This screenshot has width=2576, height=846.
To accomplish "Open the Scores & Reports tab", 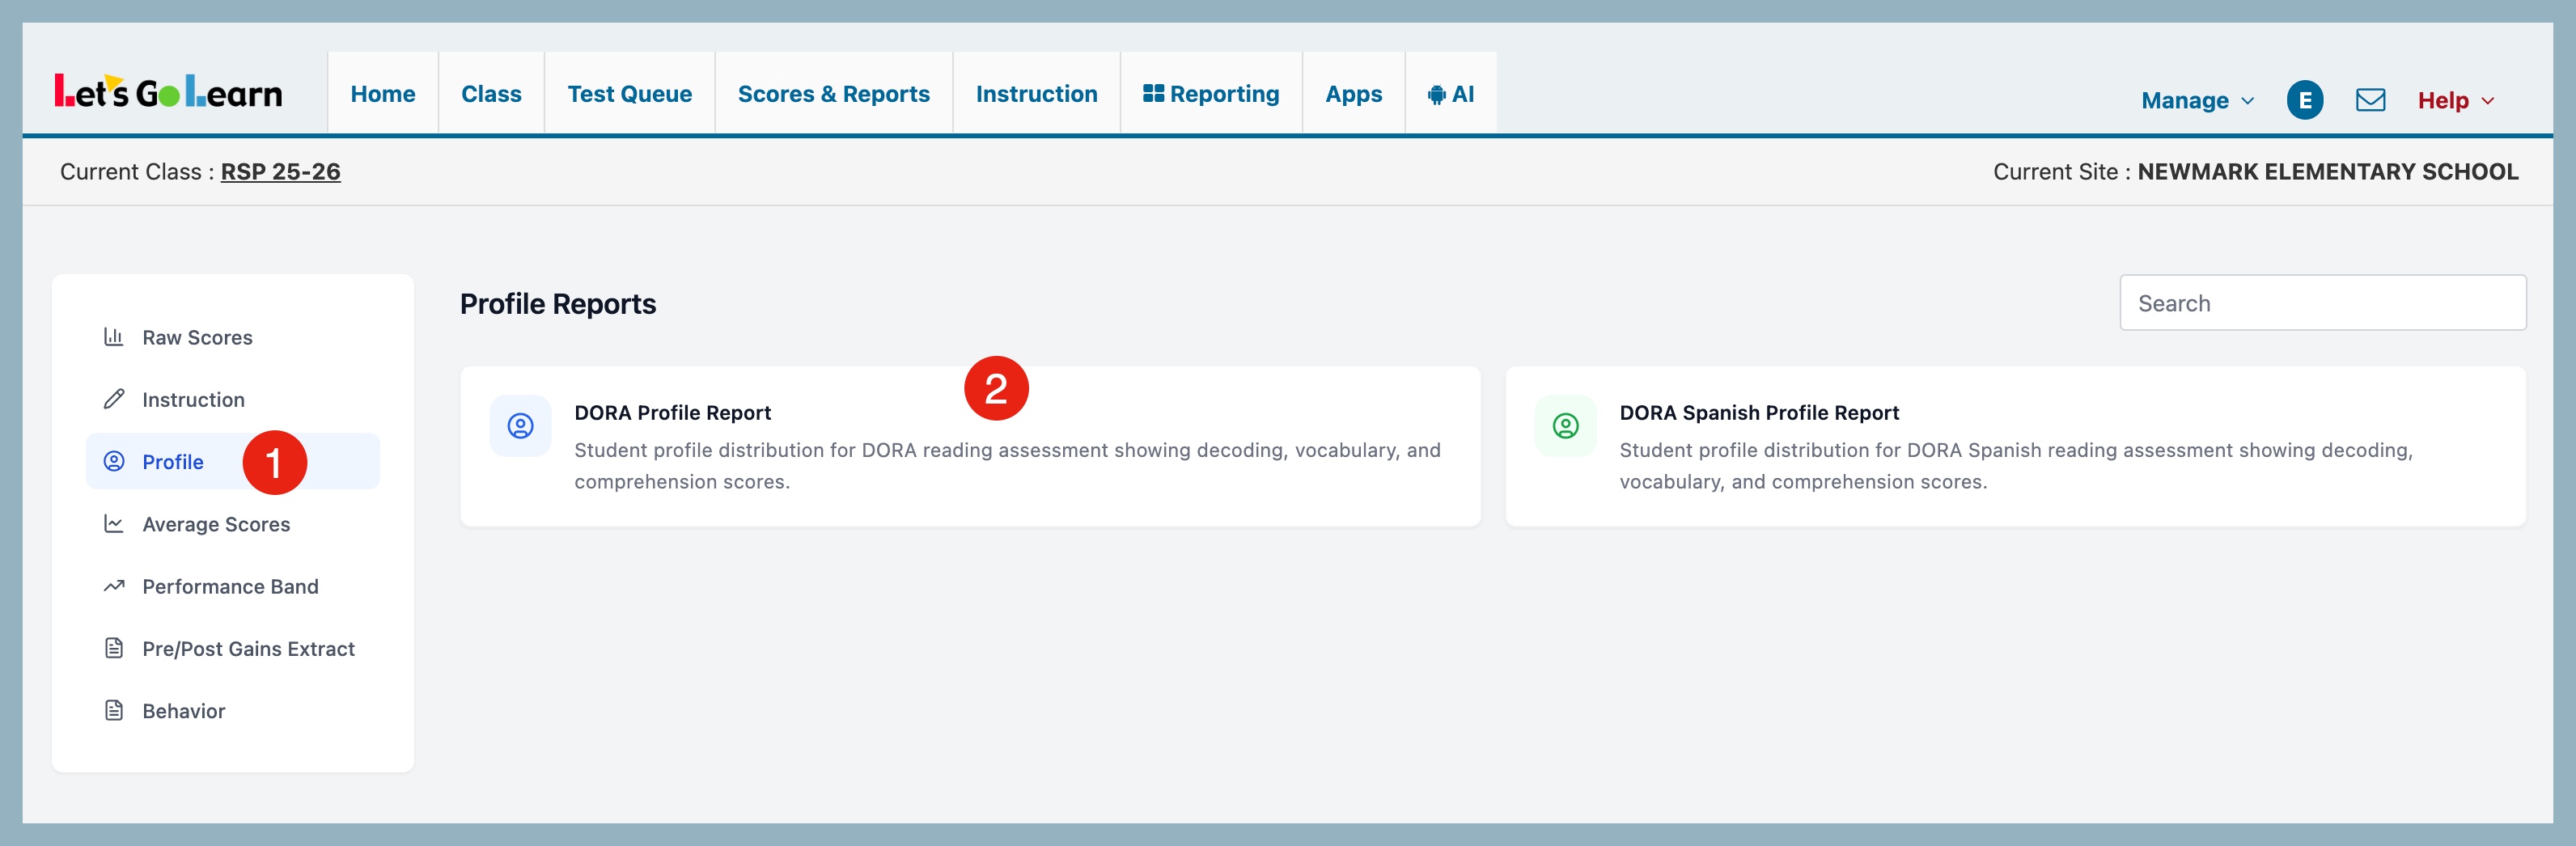I will tap(833, 94).
